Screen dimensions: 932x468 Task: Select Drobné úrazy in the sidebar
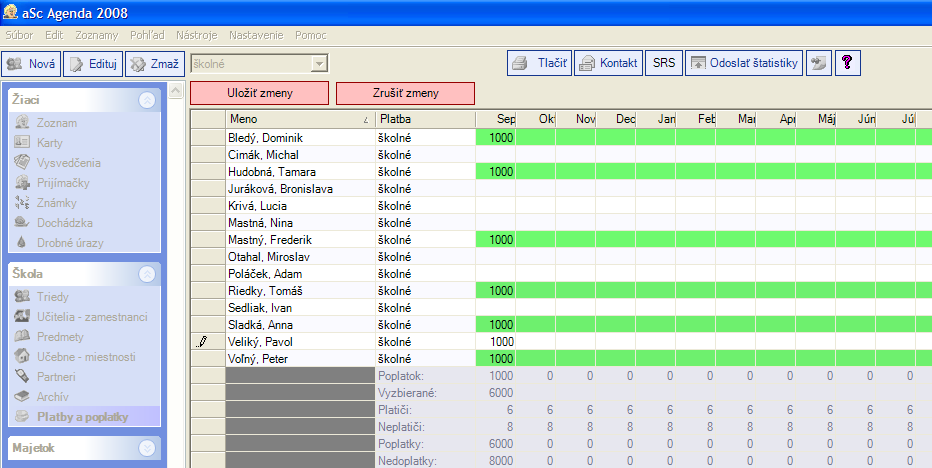(70, 243)
